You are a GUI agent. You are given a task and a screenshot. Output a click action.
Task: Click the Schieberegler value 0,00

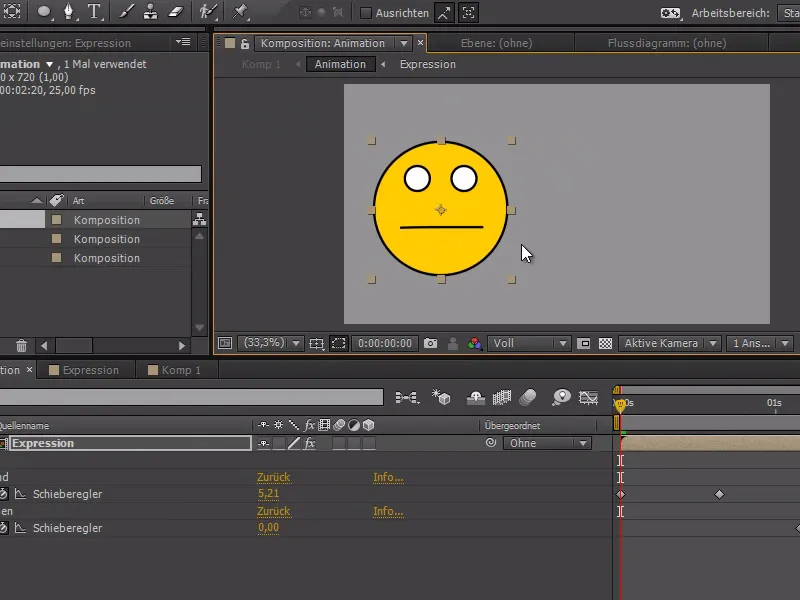click(268, 528)
